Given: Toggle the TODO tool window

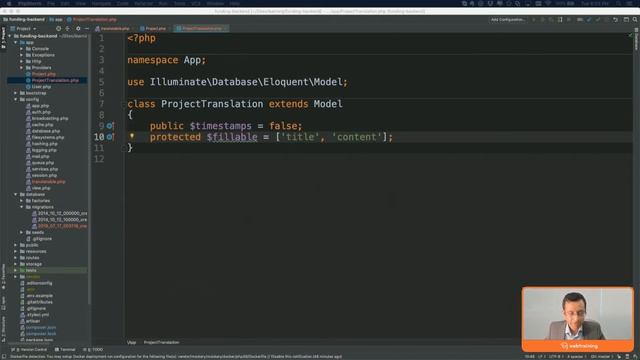Looking at the screenshot, I should [x=93, y=350].
